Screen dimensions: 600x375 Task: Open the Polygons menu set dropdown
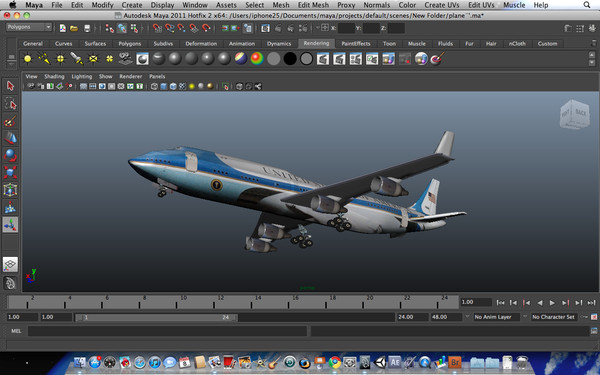tap(29, 27)
